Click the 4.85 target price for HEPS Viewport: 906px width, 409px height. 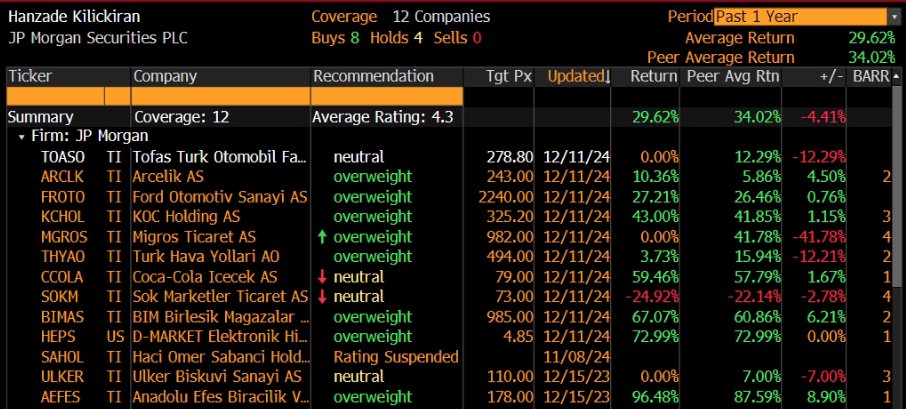coord(517,336)
